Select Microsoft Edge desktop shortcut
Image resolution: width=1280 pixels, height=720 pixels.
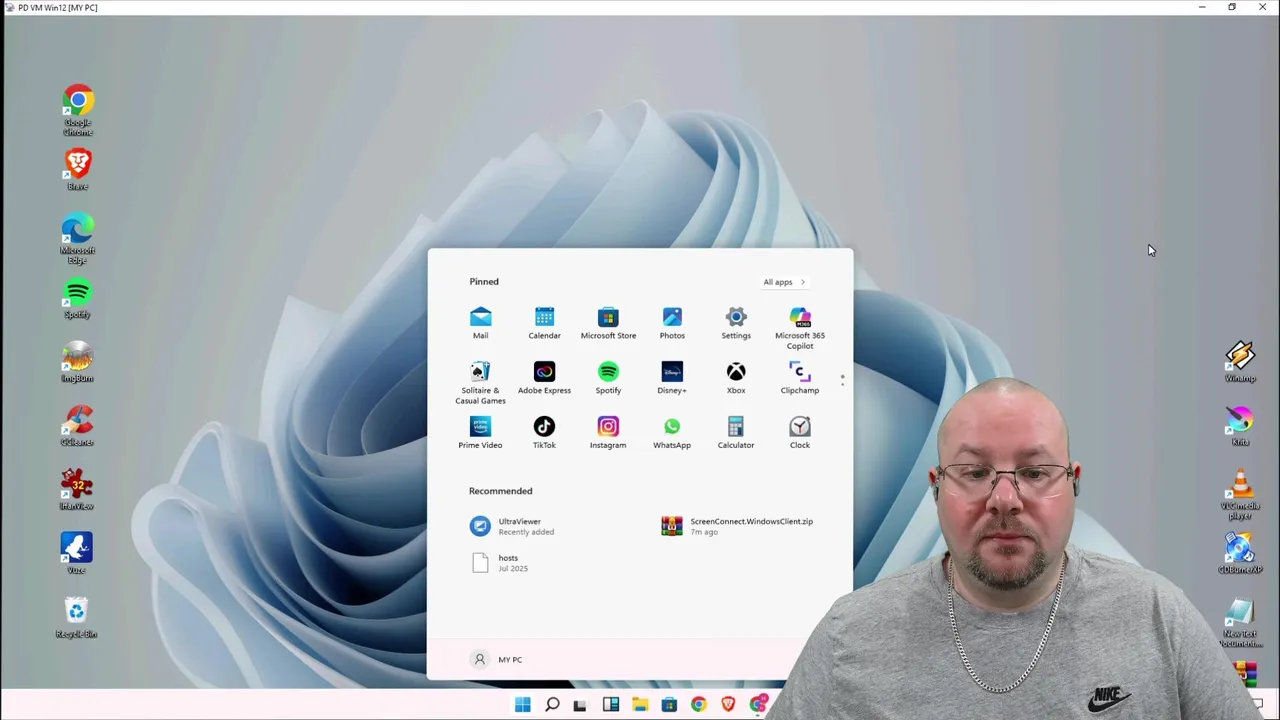[78, 239]
